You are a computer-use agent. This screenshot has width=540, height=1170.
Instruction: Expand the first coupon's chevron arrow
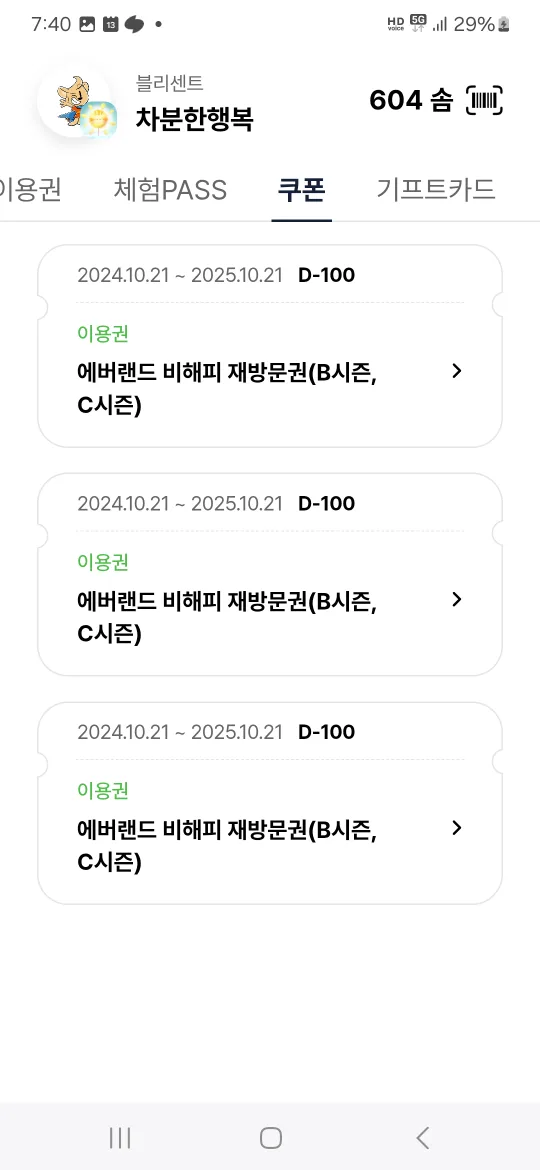click(x=457, y=371)
